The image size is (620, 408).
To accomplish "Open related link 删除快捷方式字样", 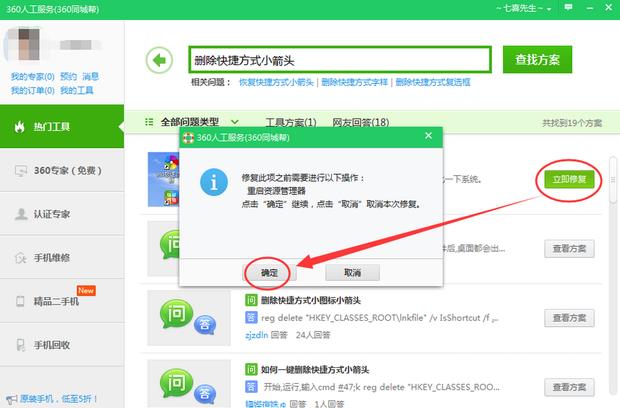I will tap(354, 82).
